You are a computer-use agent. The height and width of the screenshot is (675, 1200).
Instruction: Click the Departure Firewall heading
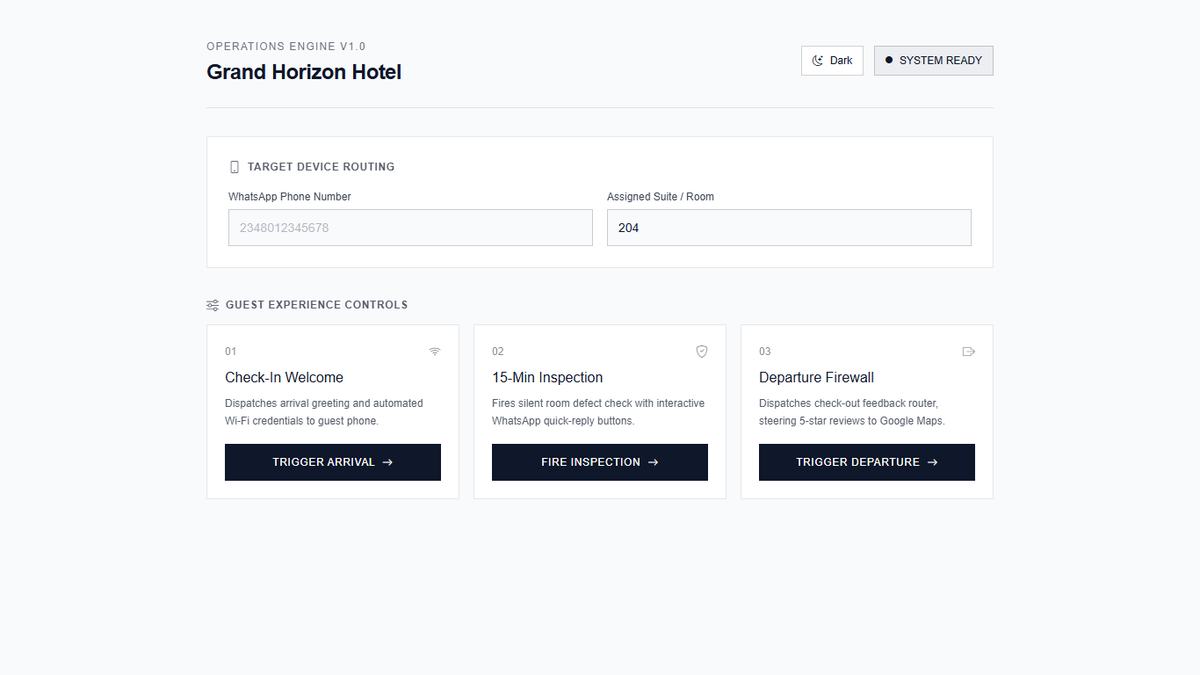(x=816, y=377)
